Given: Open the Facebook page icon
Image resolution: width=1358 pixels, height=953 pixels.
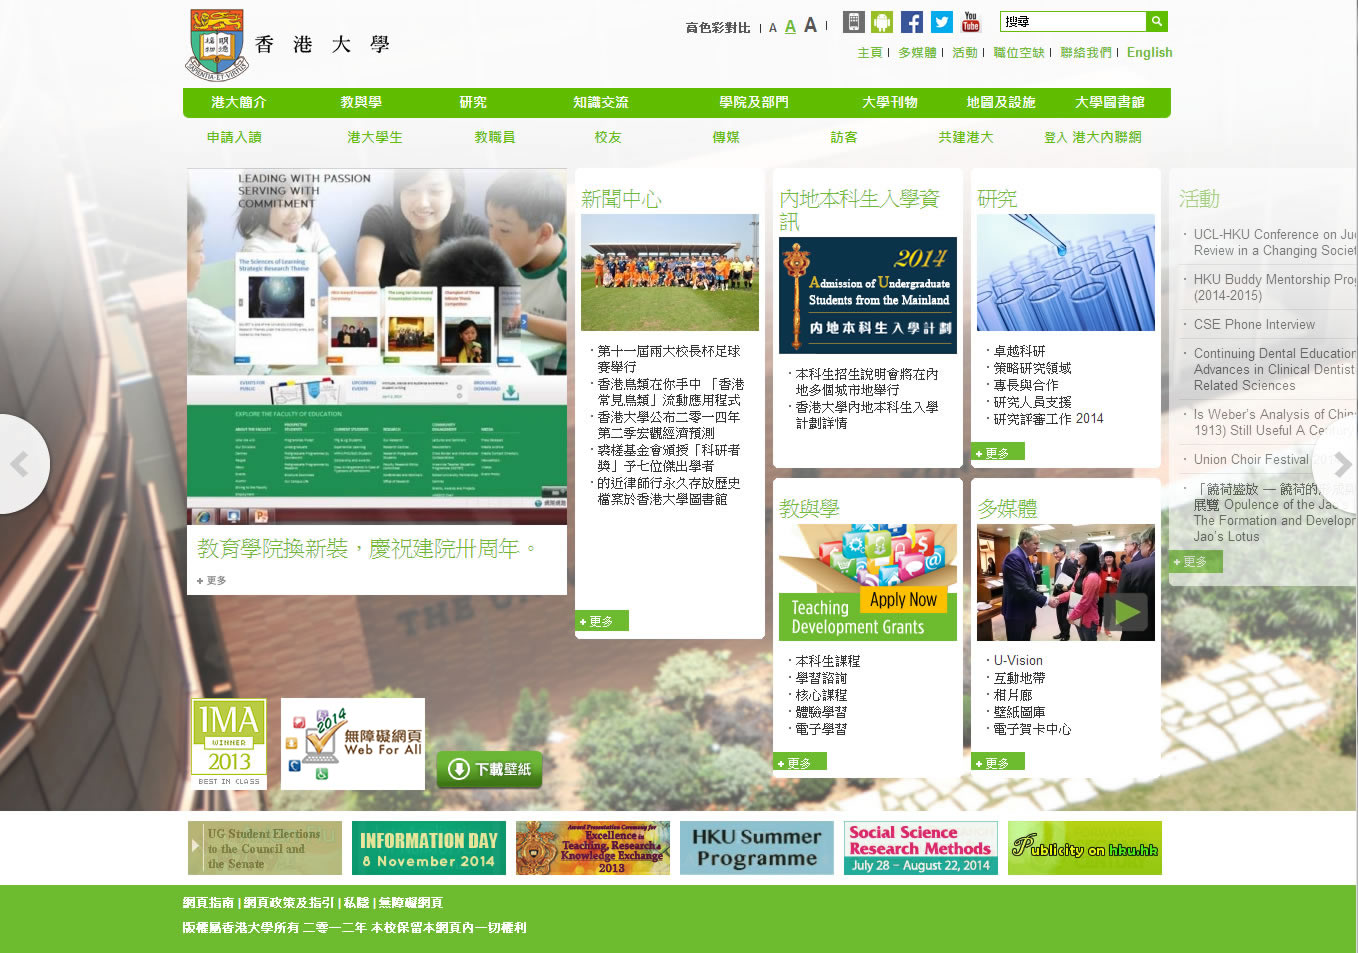Looking at the screenshot, I should (x=912, y=22).
